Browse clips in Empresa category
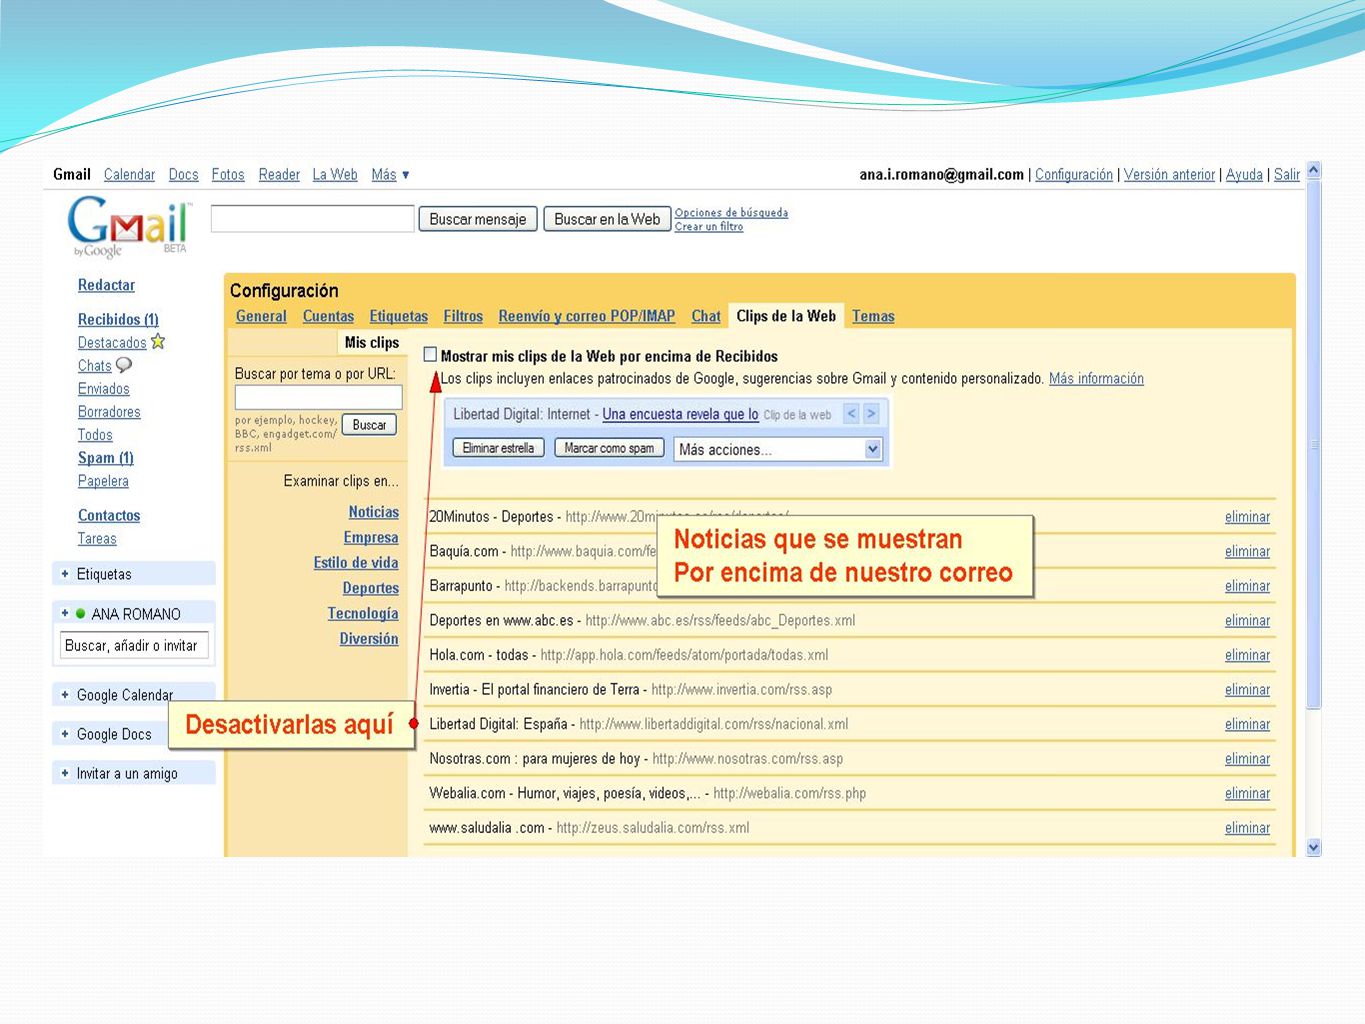 pos(371,537)
